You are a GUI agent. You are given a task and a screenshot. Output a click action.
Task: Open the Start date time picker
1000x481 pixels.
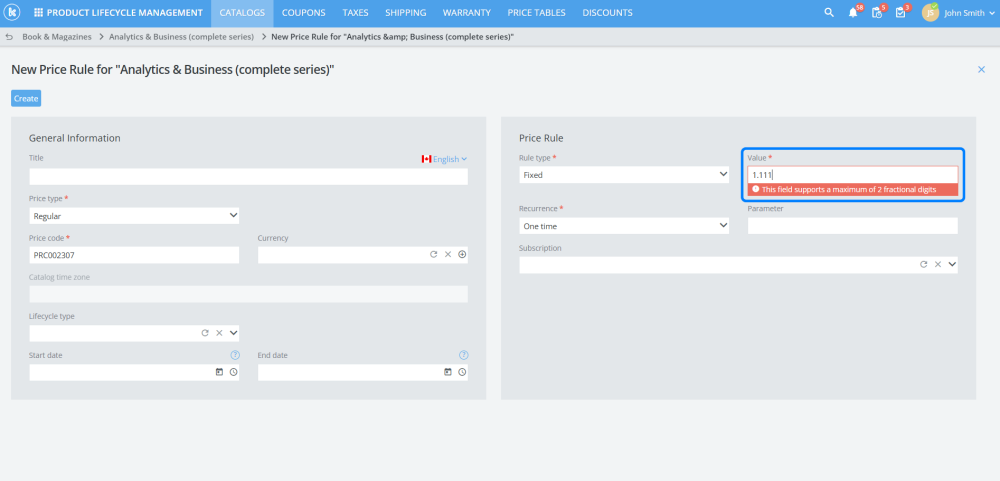(233, 372)
